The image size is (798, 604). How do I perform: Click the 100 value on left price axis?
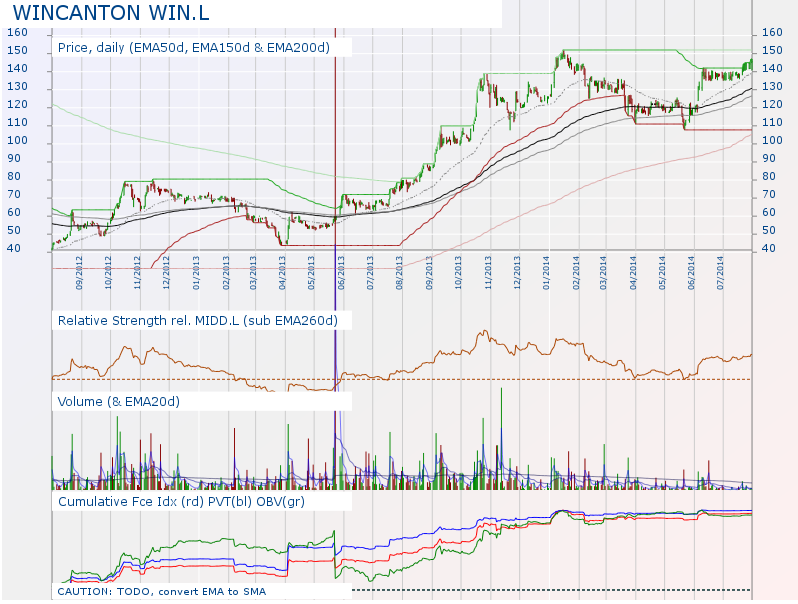17,140
